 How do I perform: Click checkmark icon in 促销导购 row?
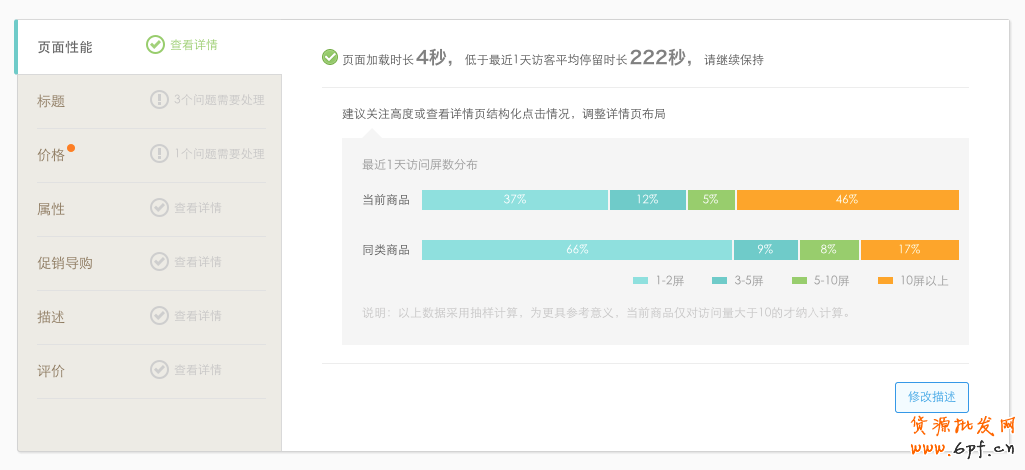(159, 262)
